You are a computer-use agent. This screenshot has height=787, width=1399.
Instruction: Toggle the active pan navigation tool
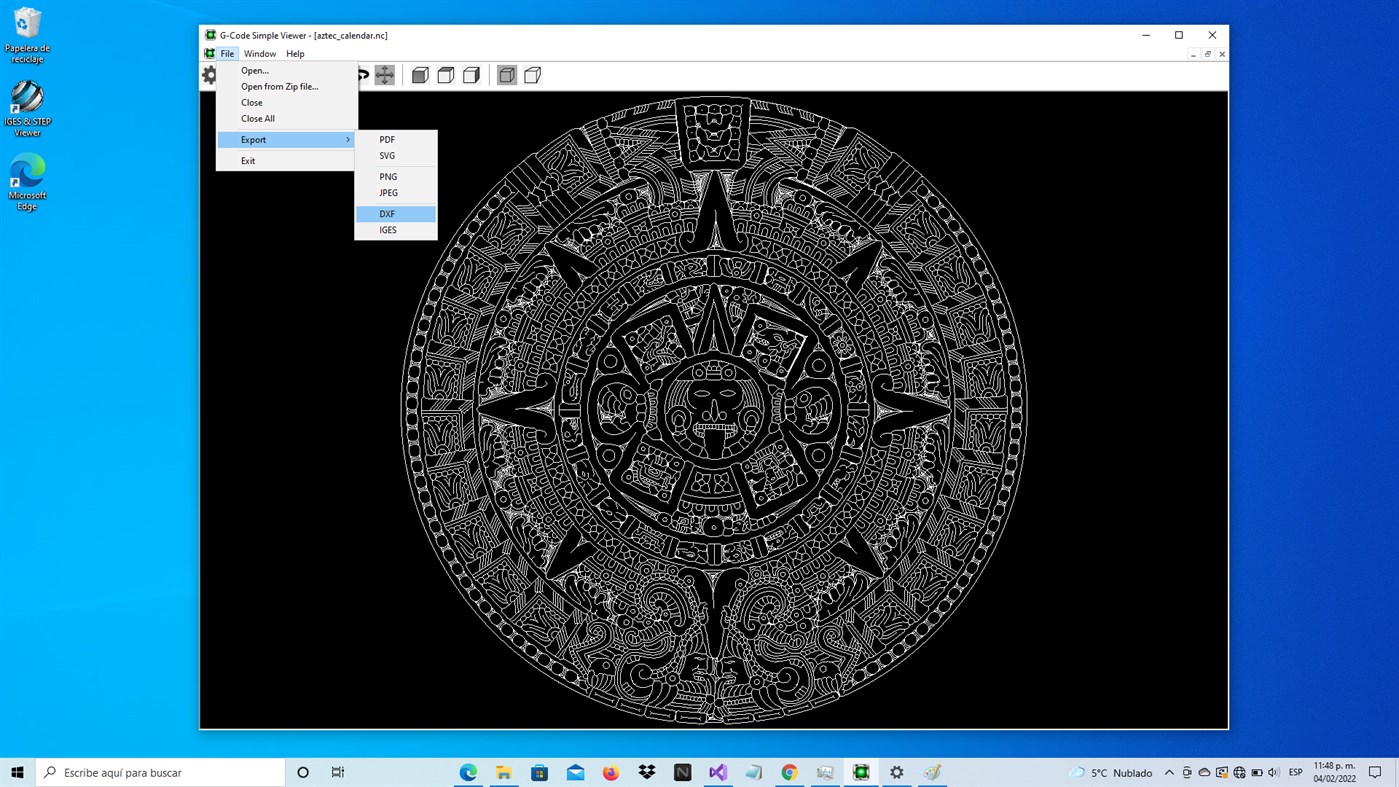point(384,74)
